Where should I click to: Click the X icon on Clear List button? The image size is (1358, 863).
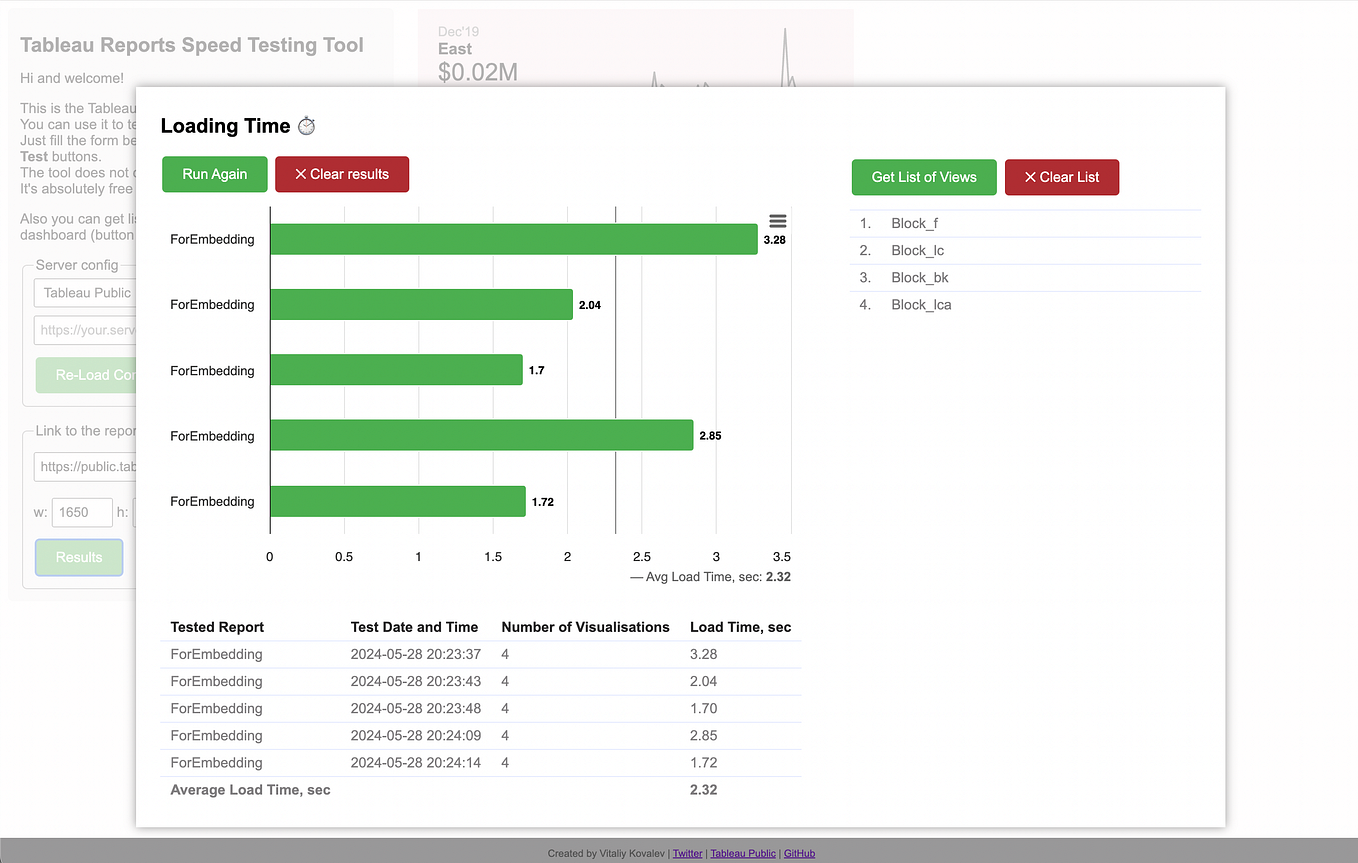coord(1031,177)
